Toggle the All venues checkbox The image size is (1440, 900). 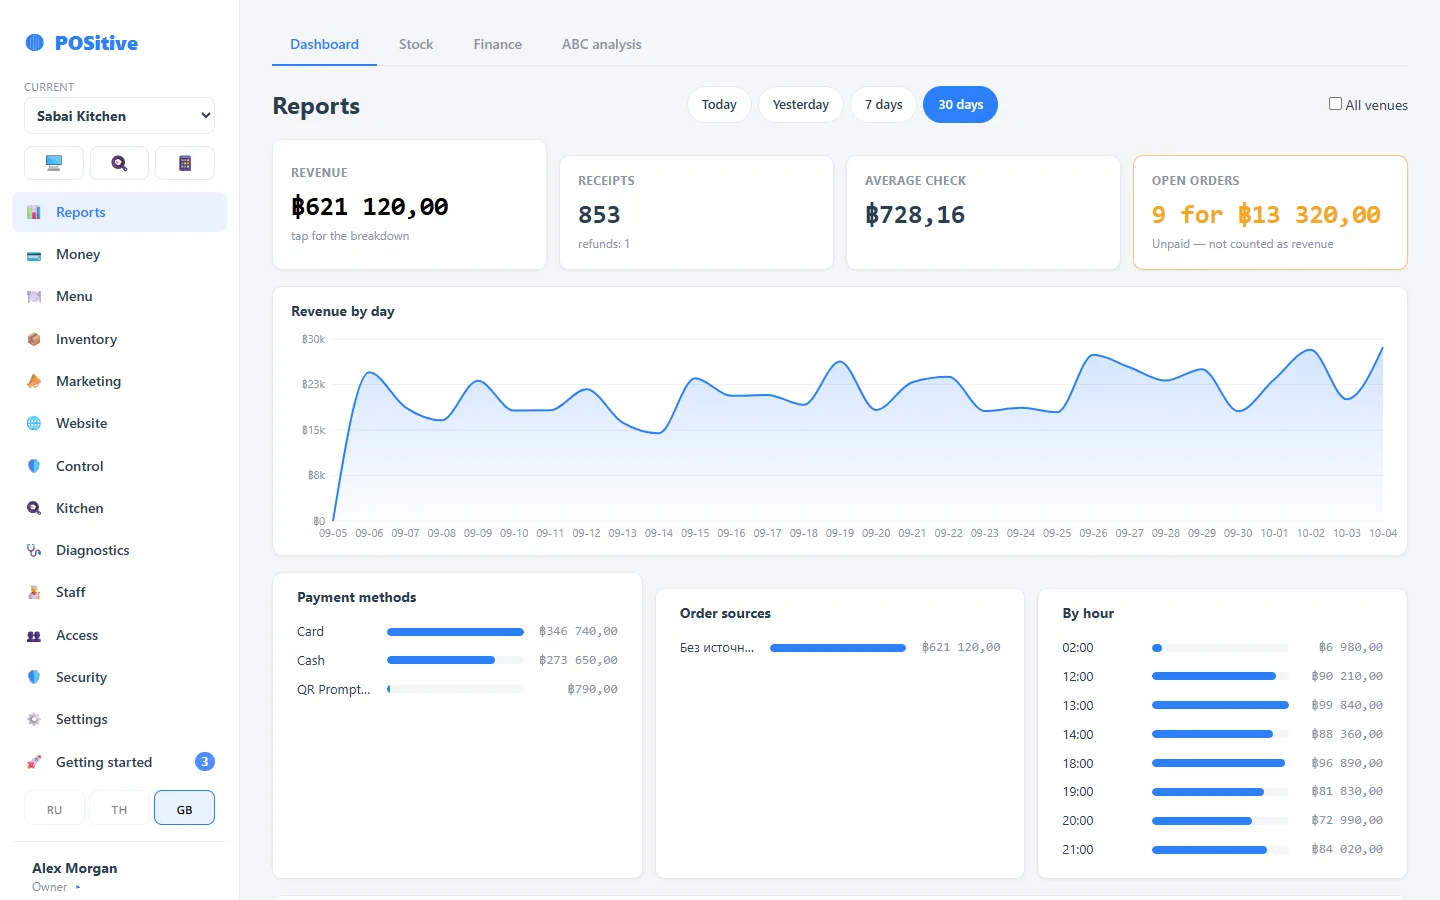pyautogui.click(x=1335, y=104)
